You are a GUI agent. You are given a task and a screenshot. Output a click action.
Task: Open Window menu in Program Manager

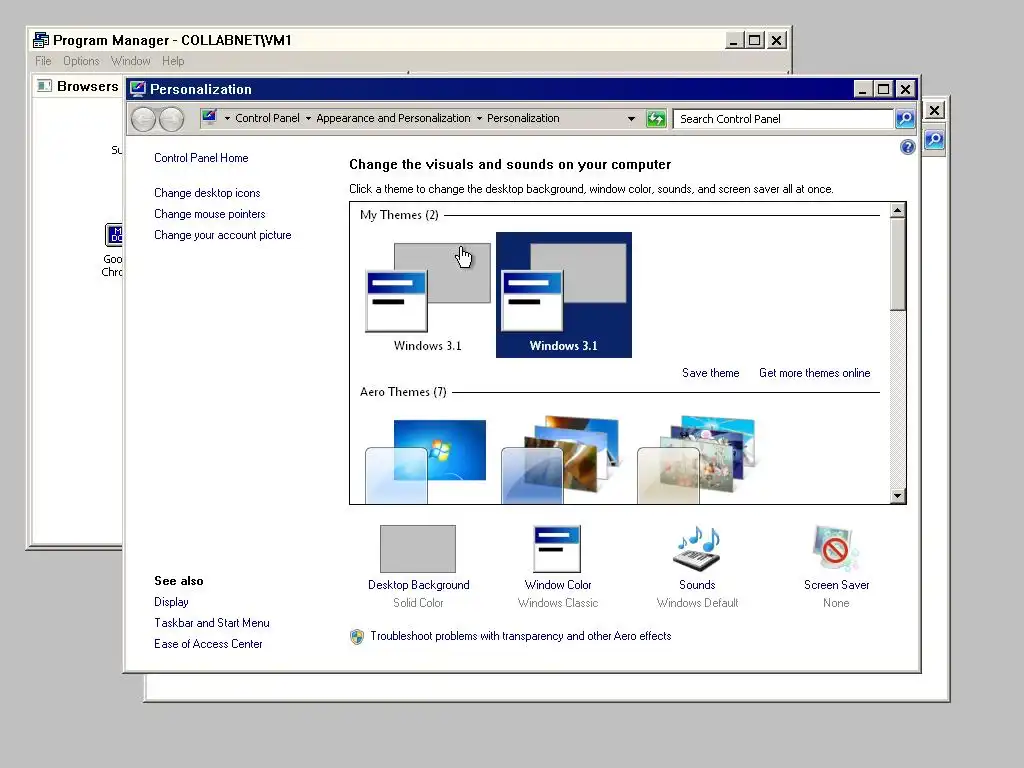131,61
